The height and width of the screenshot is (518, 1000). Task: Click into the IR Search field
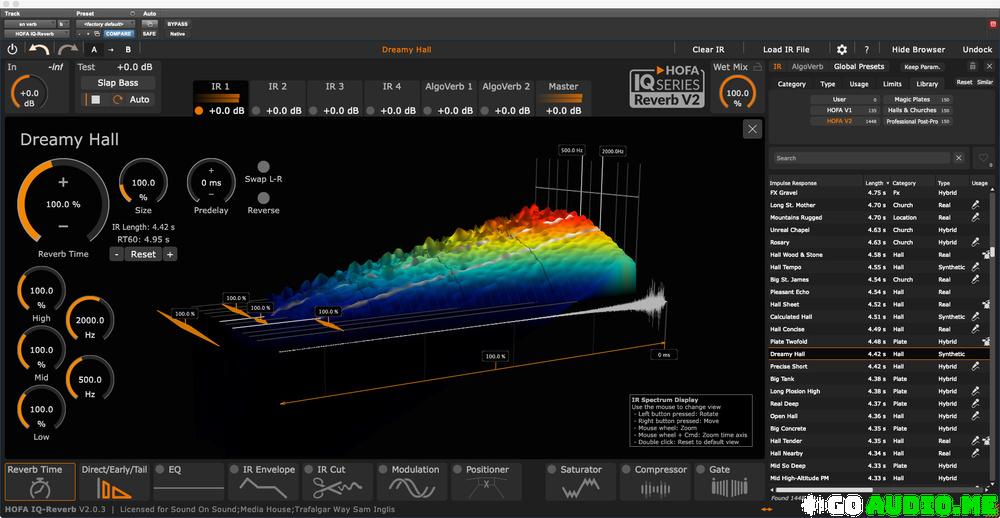click(862, 158)
